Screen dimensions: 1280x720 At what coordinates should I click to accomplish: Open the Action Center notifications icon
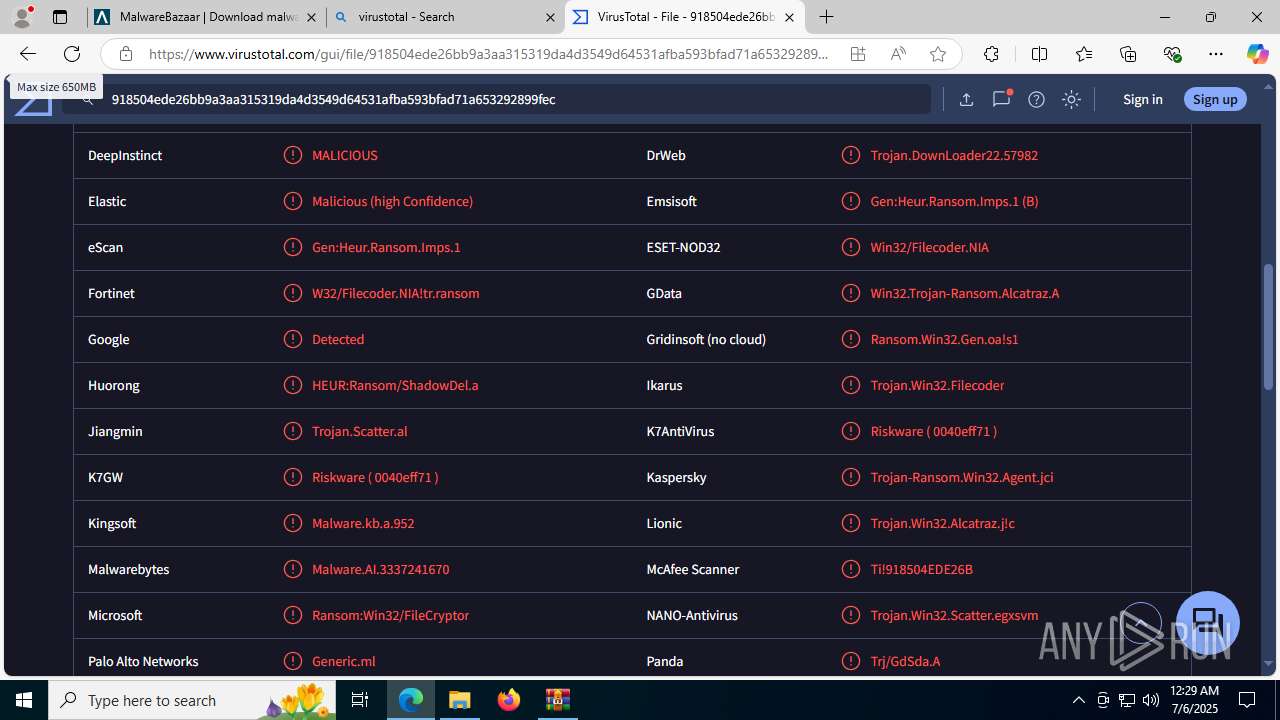[1247, 700]
